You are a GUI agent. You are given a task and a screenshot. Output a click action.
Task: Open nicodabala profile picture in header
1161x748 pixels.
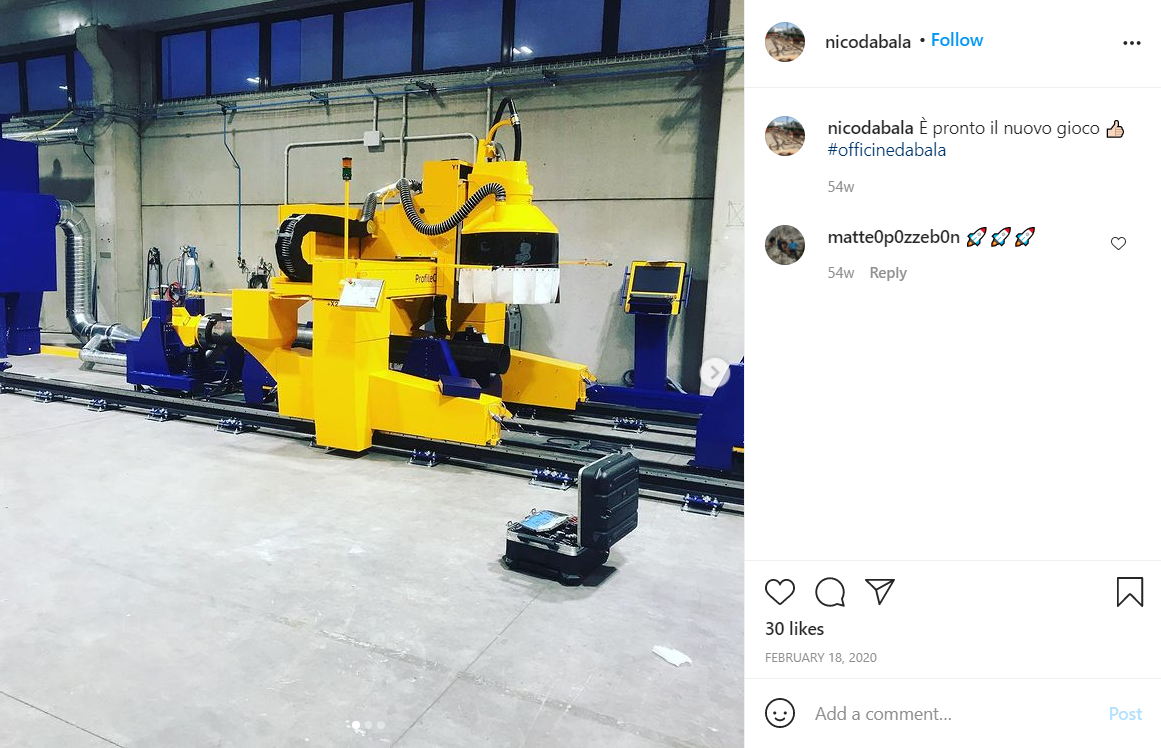(785, 42)
